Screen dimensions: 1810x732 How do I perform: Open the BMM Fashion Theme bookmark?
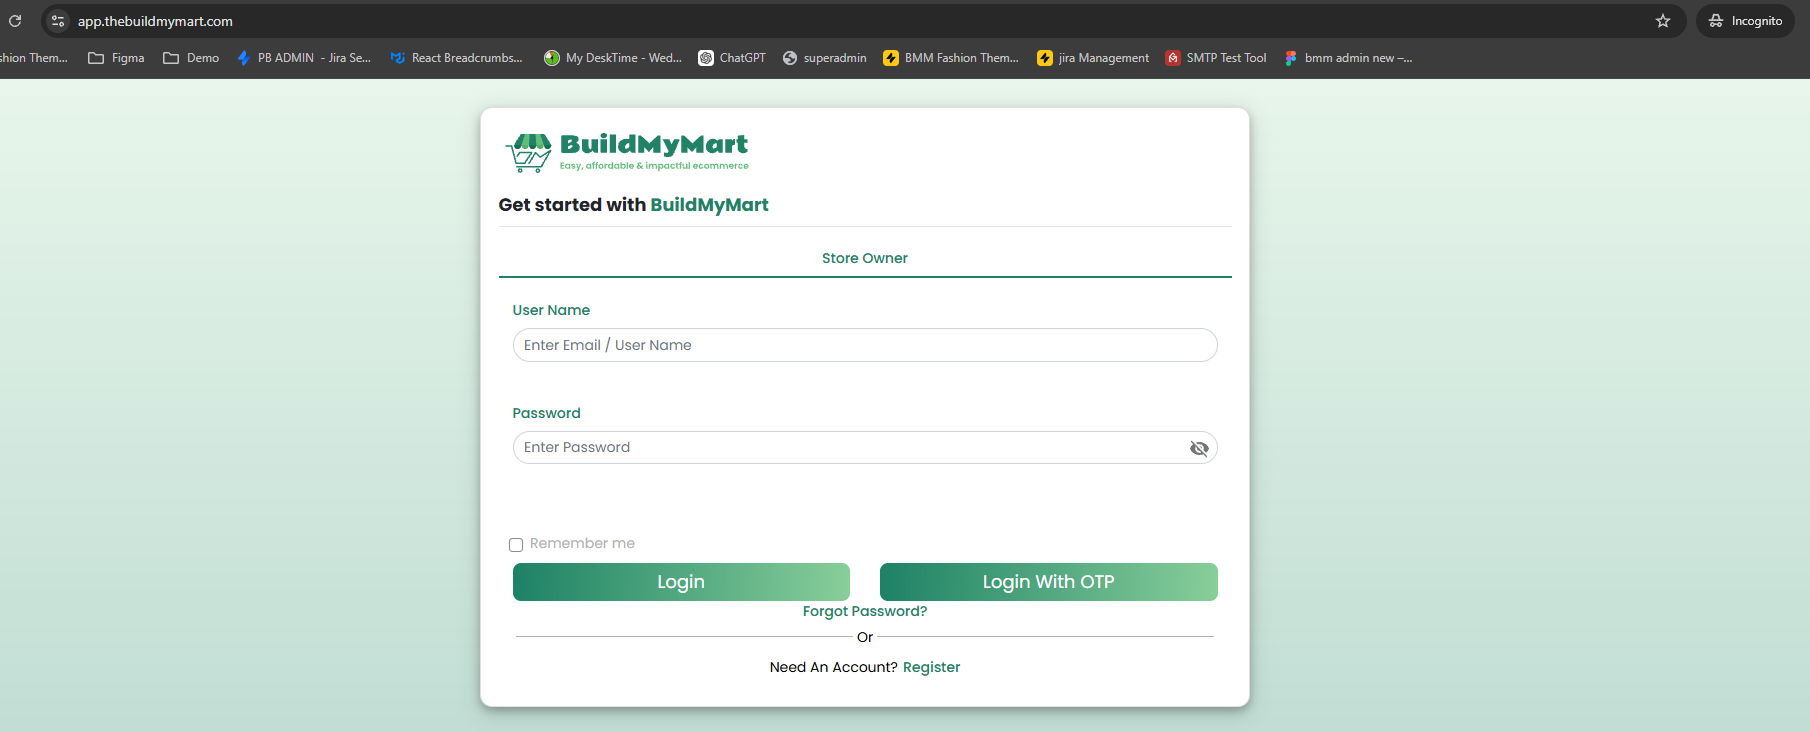click(951, 58)
